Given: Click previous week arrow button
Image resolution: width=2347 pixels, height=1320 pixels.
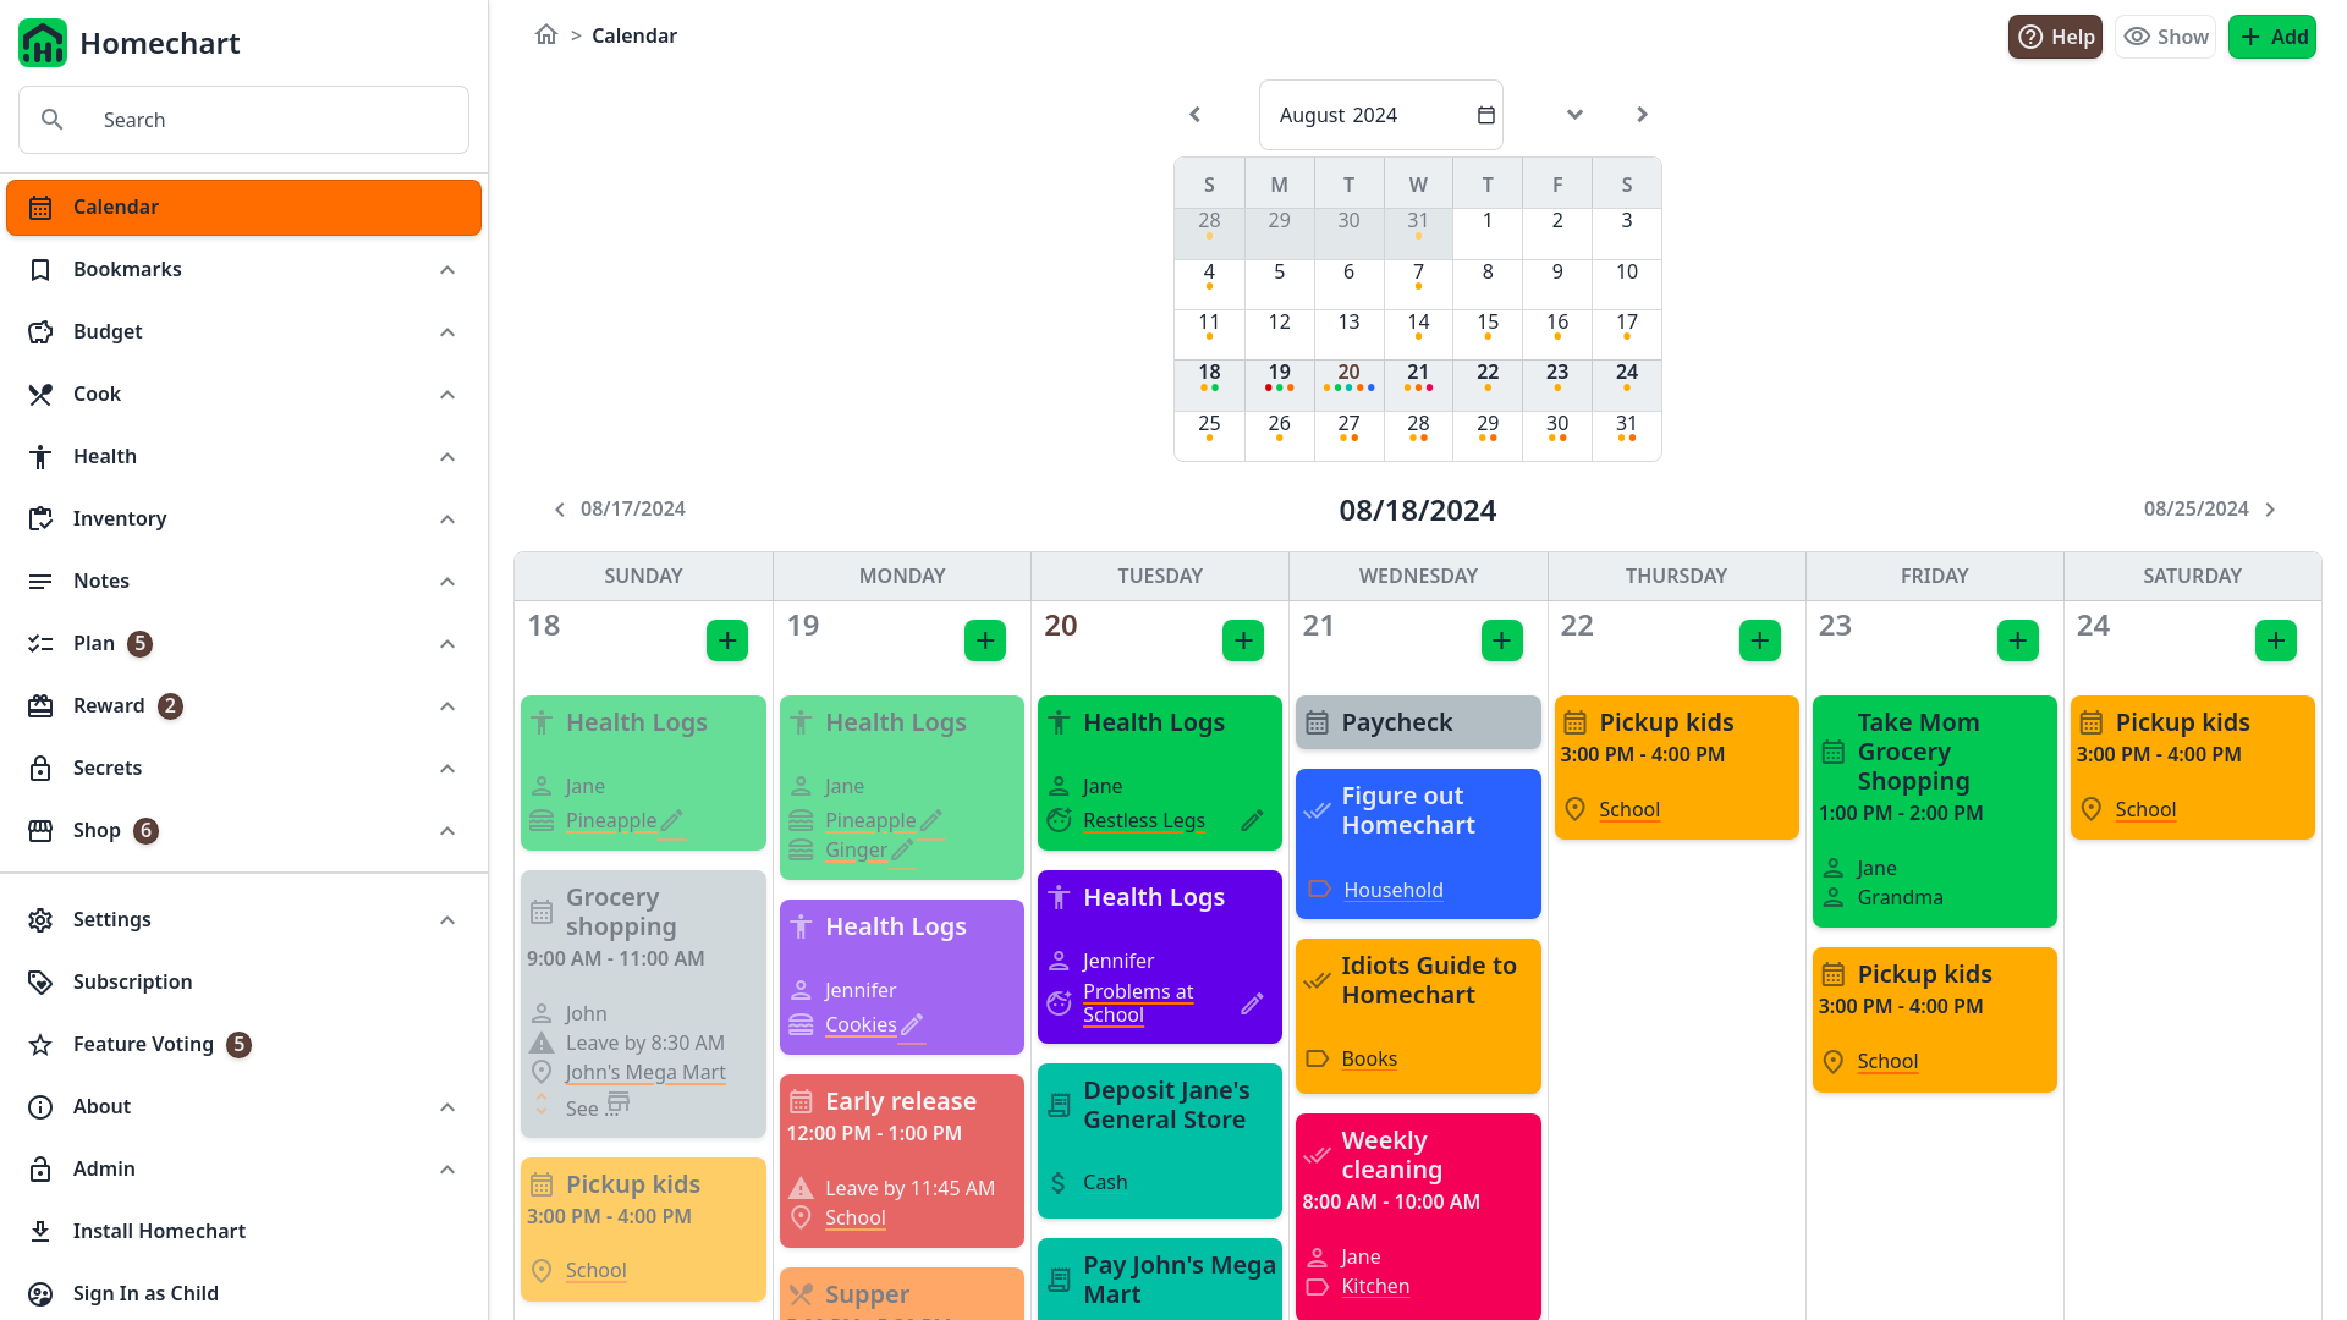Looking at the screenshot, I should coord(559,509).
